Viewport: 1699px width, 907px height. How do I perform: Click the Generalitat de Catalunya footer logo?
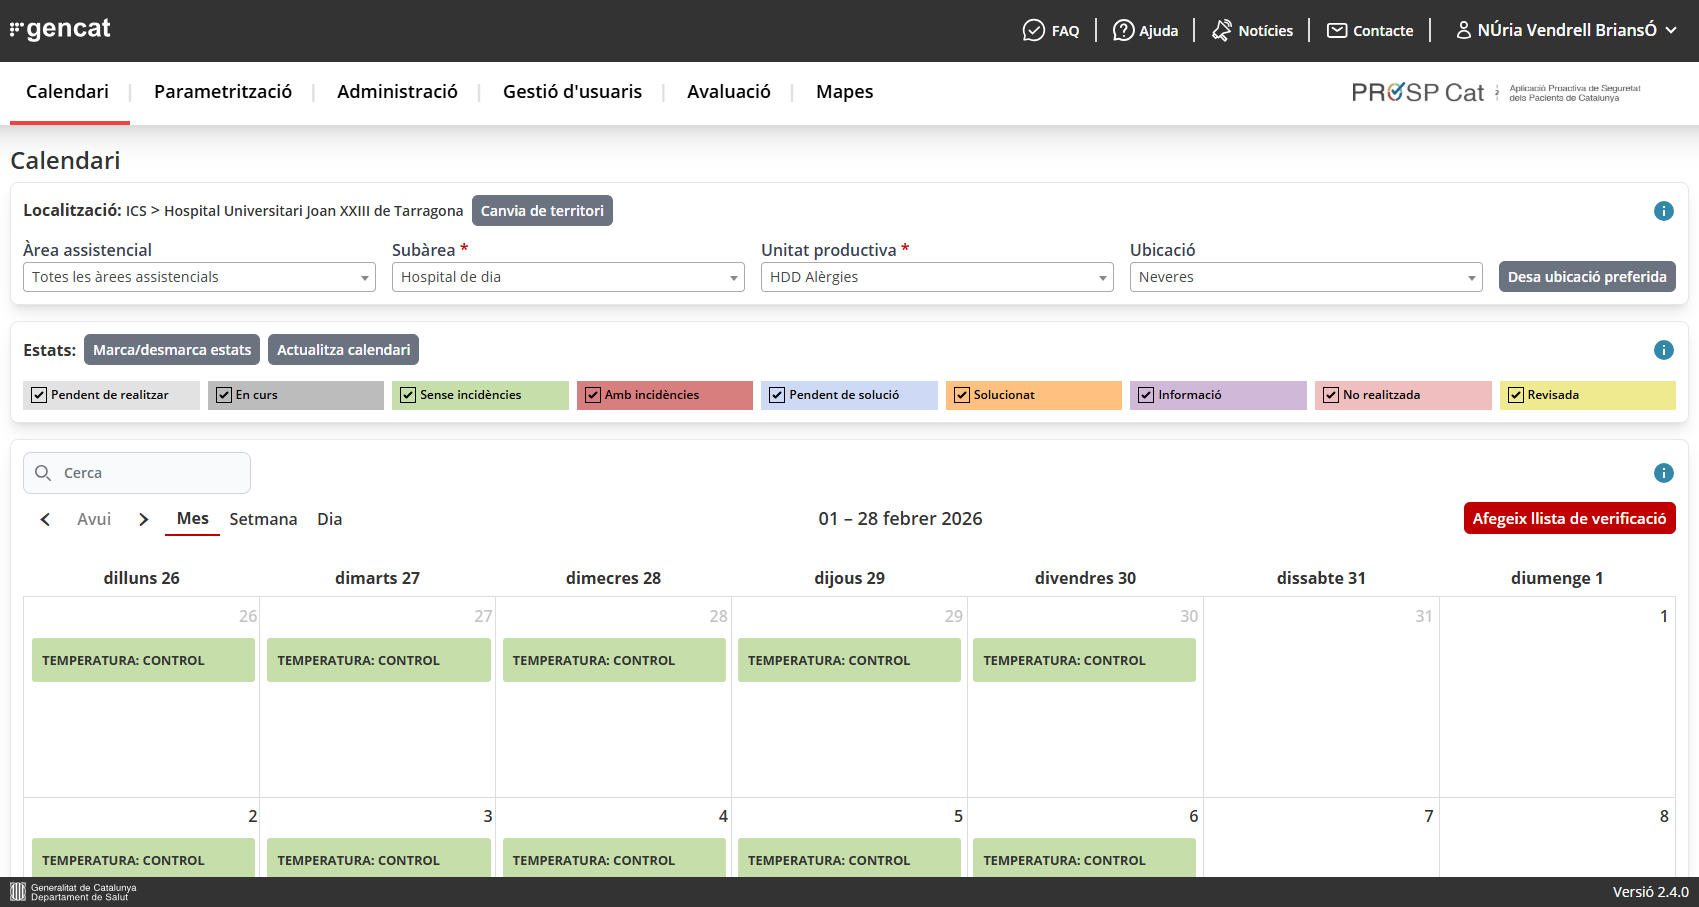click(x=73, y=892)
